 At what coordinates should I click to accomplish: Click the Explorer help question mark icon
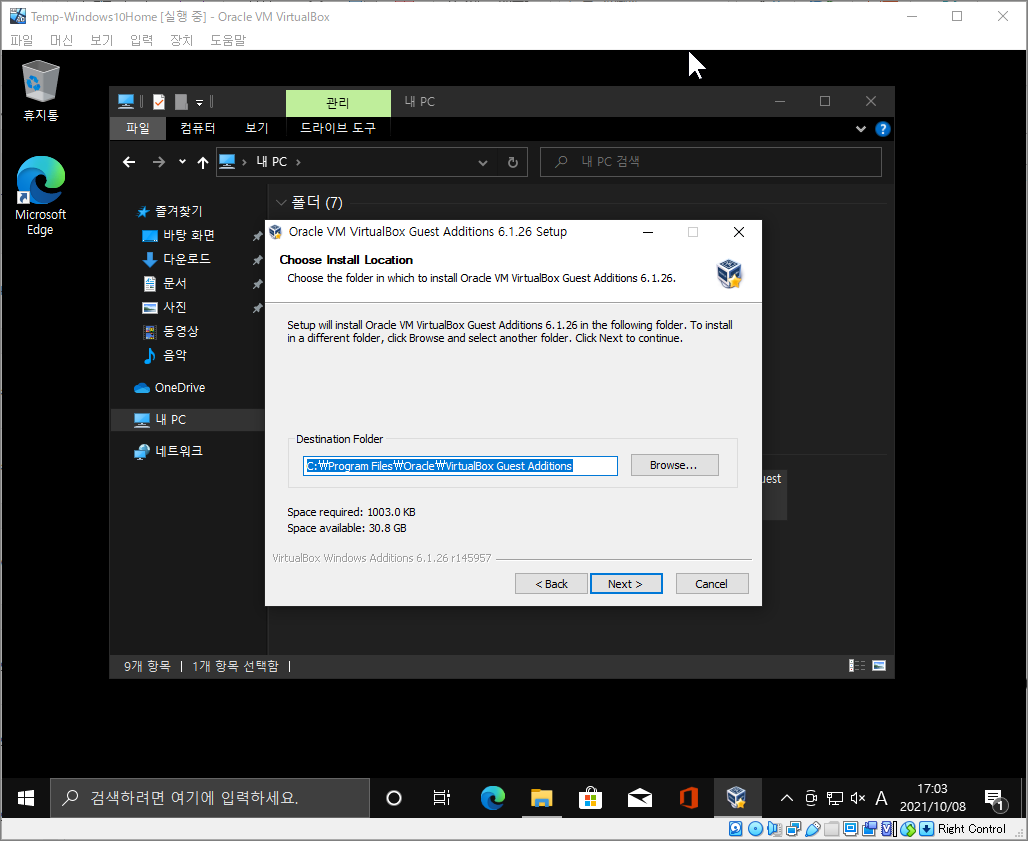(882, 129)
